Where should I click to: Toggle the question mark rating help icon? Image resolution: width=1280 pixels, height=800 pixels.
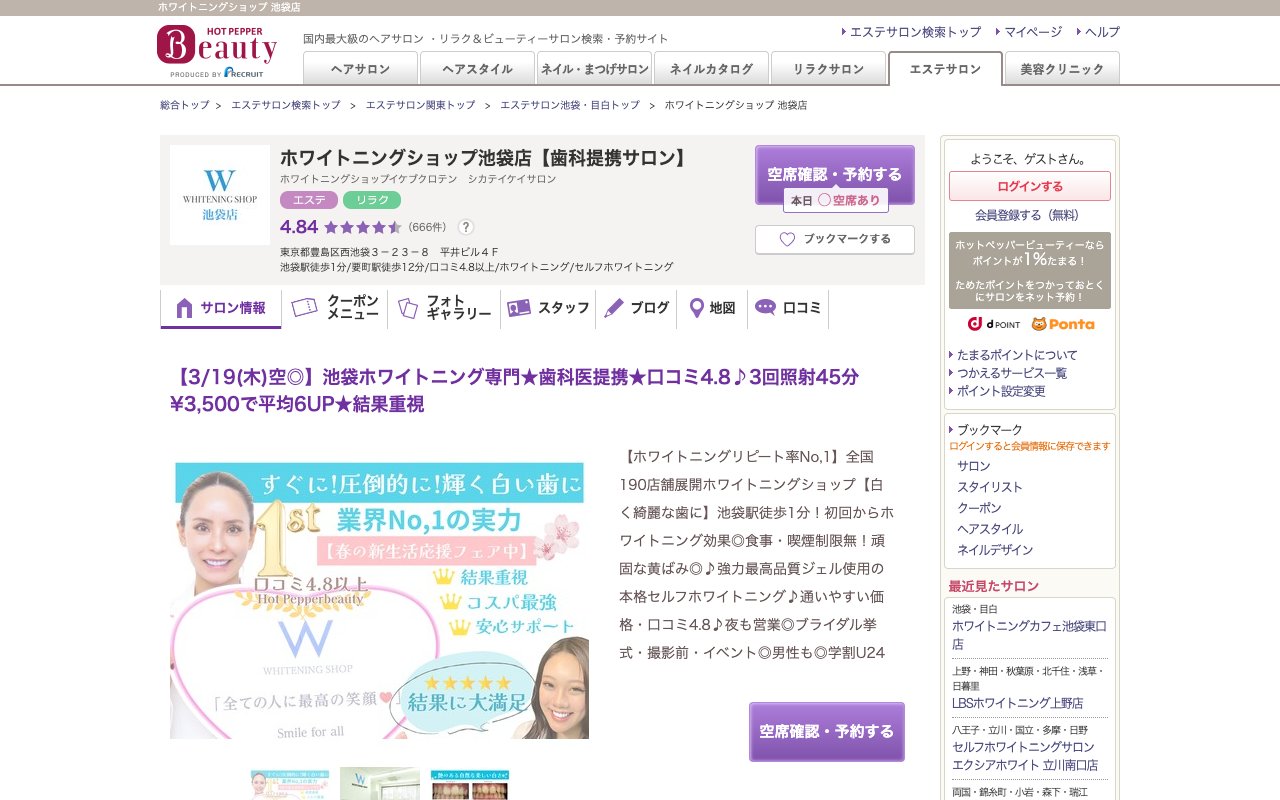[466, 226]
